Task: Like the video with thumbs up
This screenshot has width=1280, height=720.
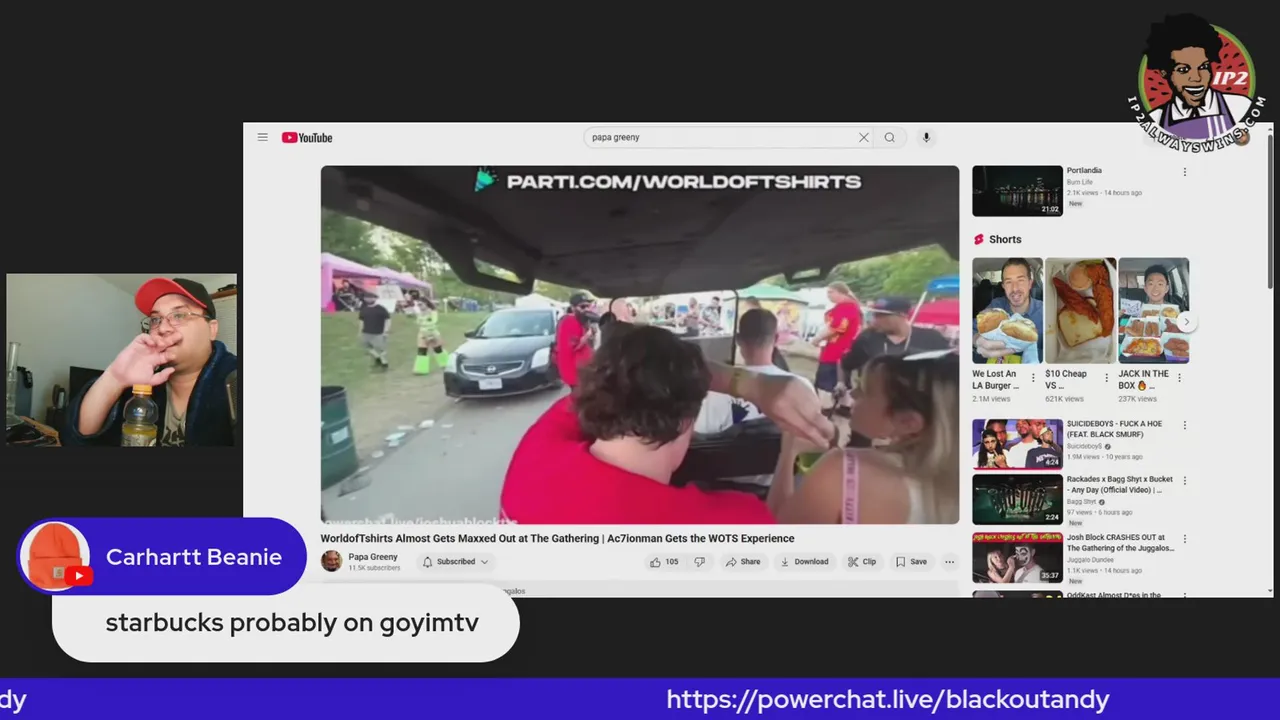Action: point(664,562)
